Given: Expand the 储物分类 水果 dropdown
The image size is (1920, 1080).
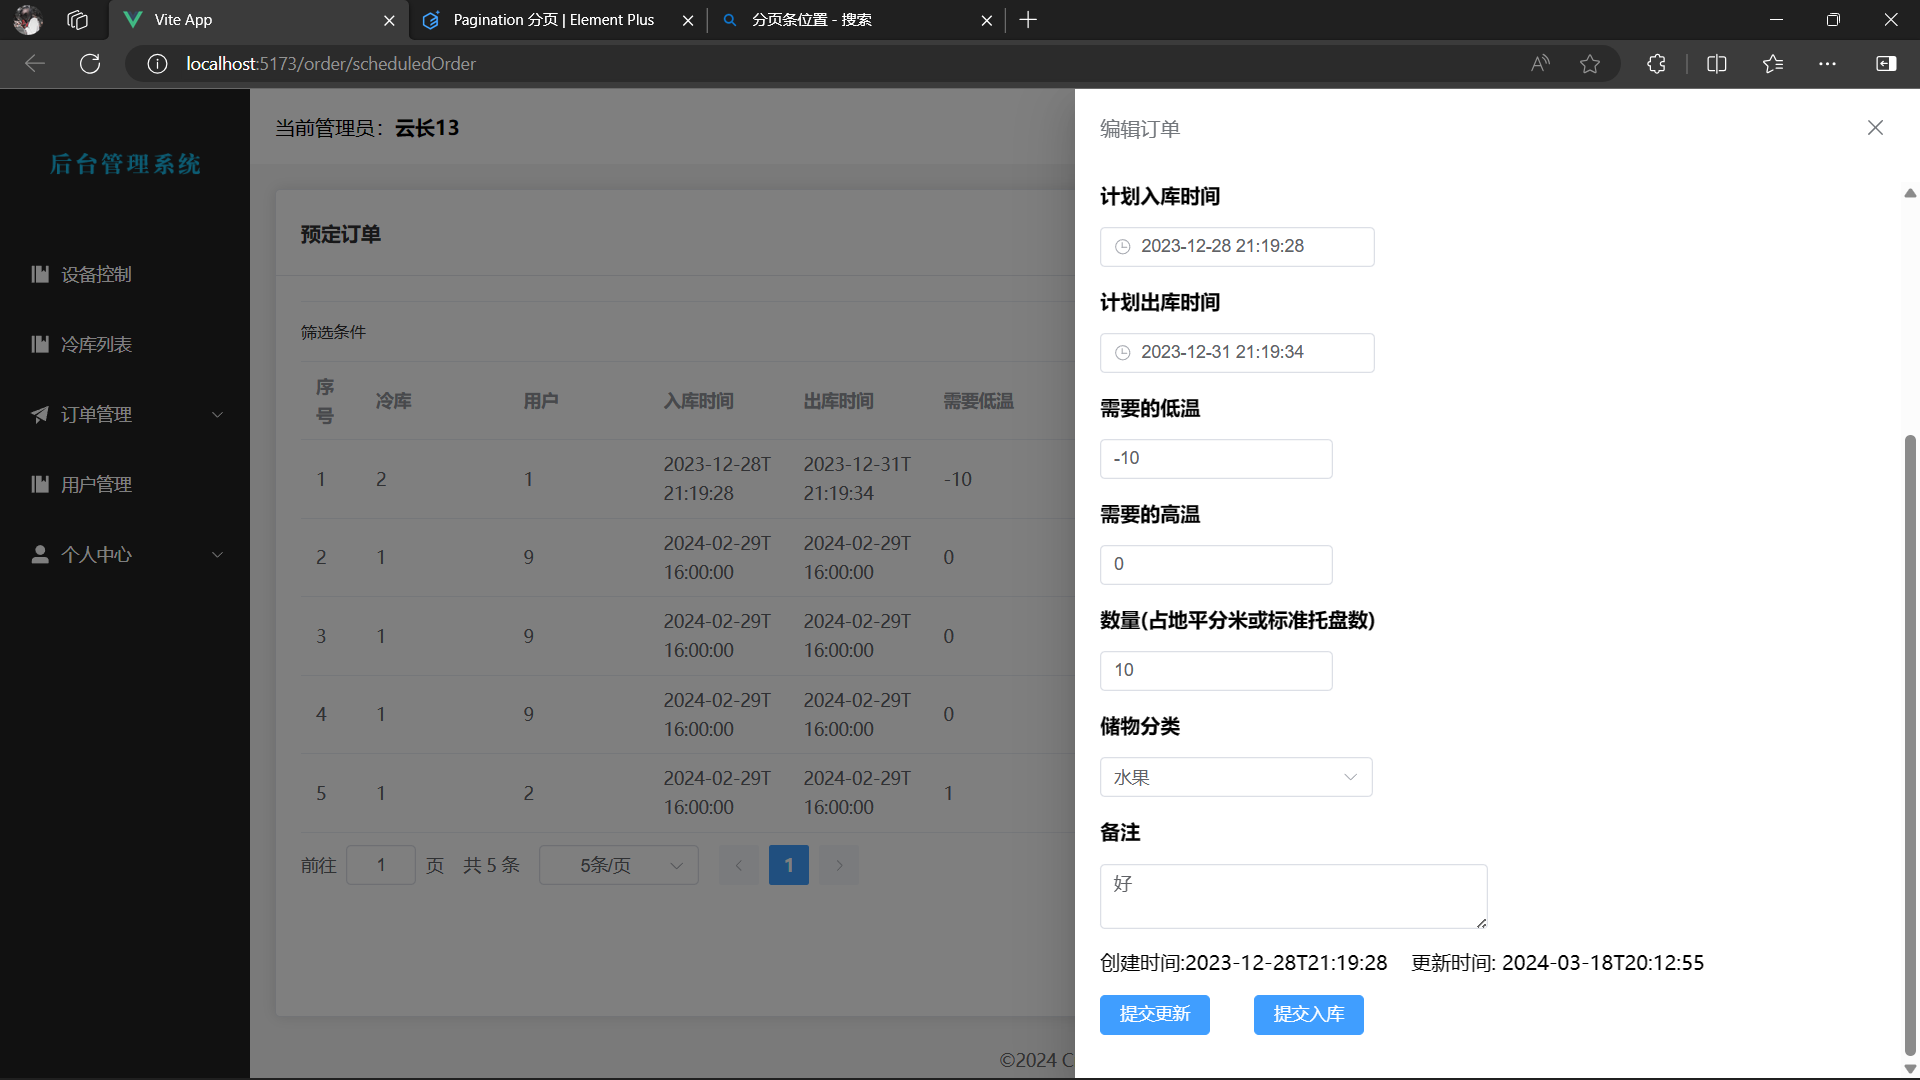Looking at the screenshot, I should 1236,777.
